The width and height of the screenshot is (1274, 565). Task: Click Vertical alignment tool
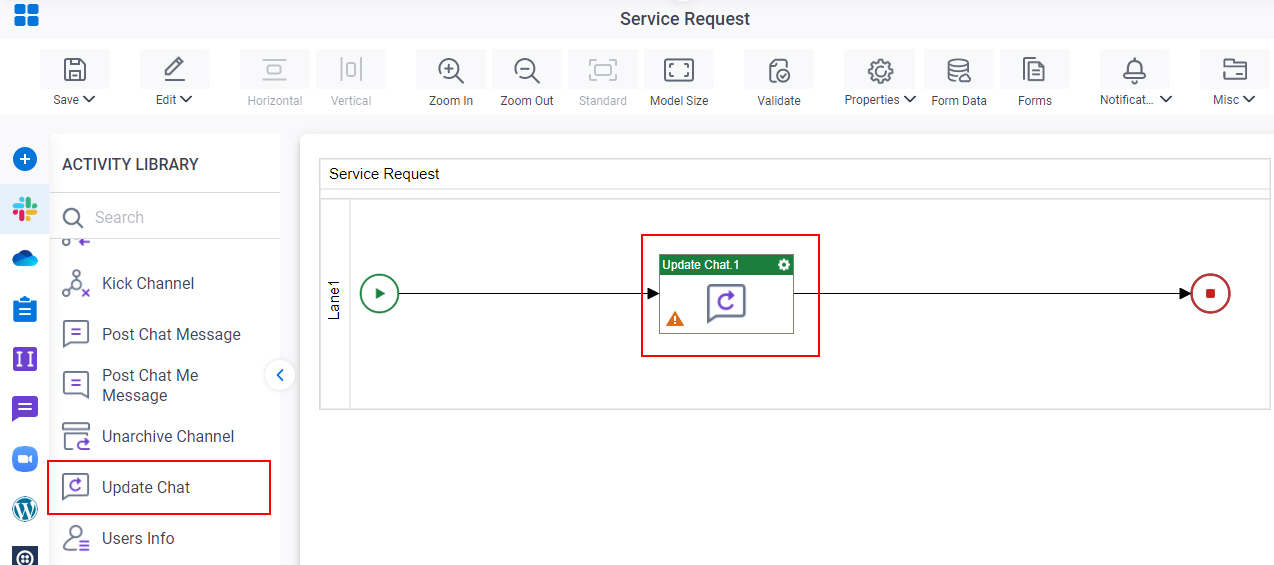click(351, 79)
